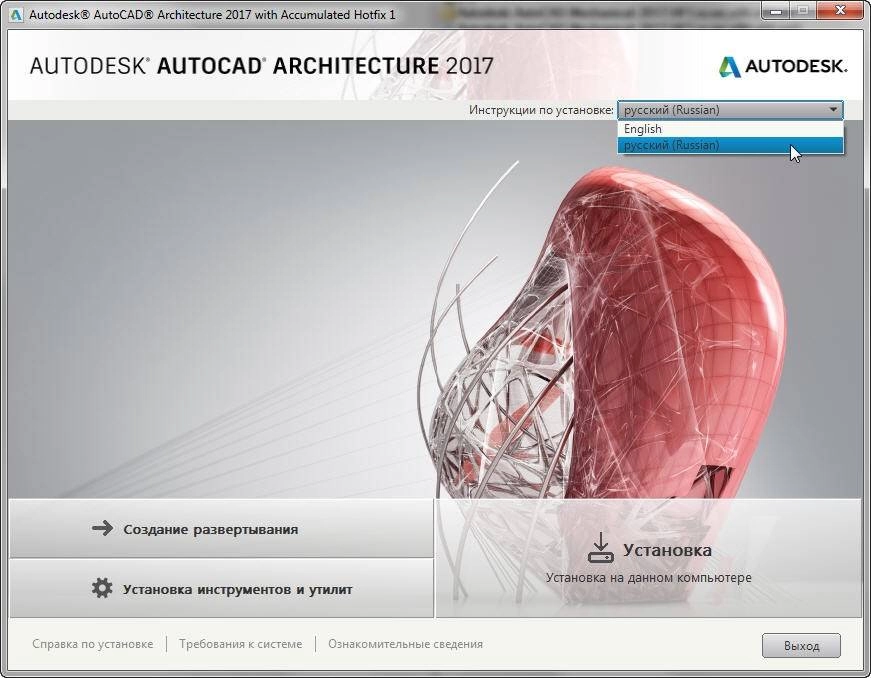Open the Требования к системе link

pos(241,644)
